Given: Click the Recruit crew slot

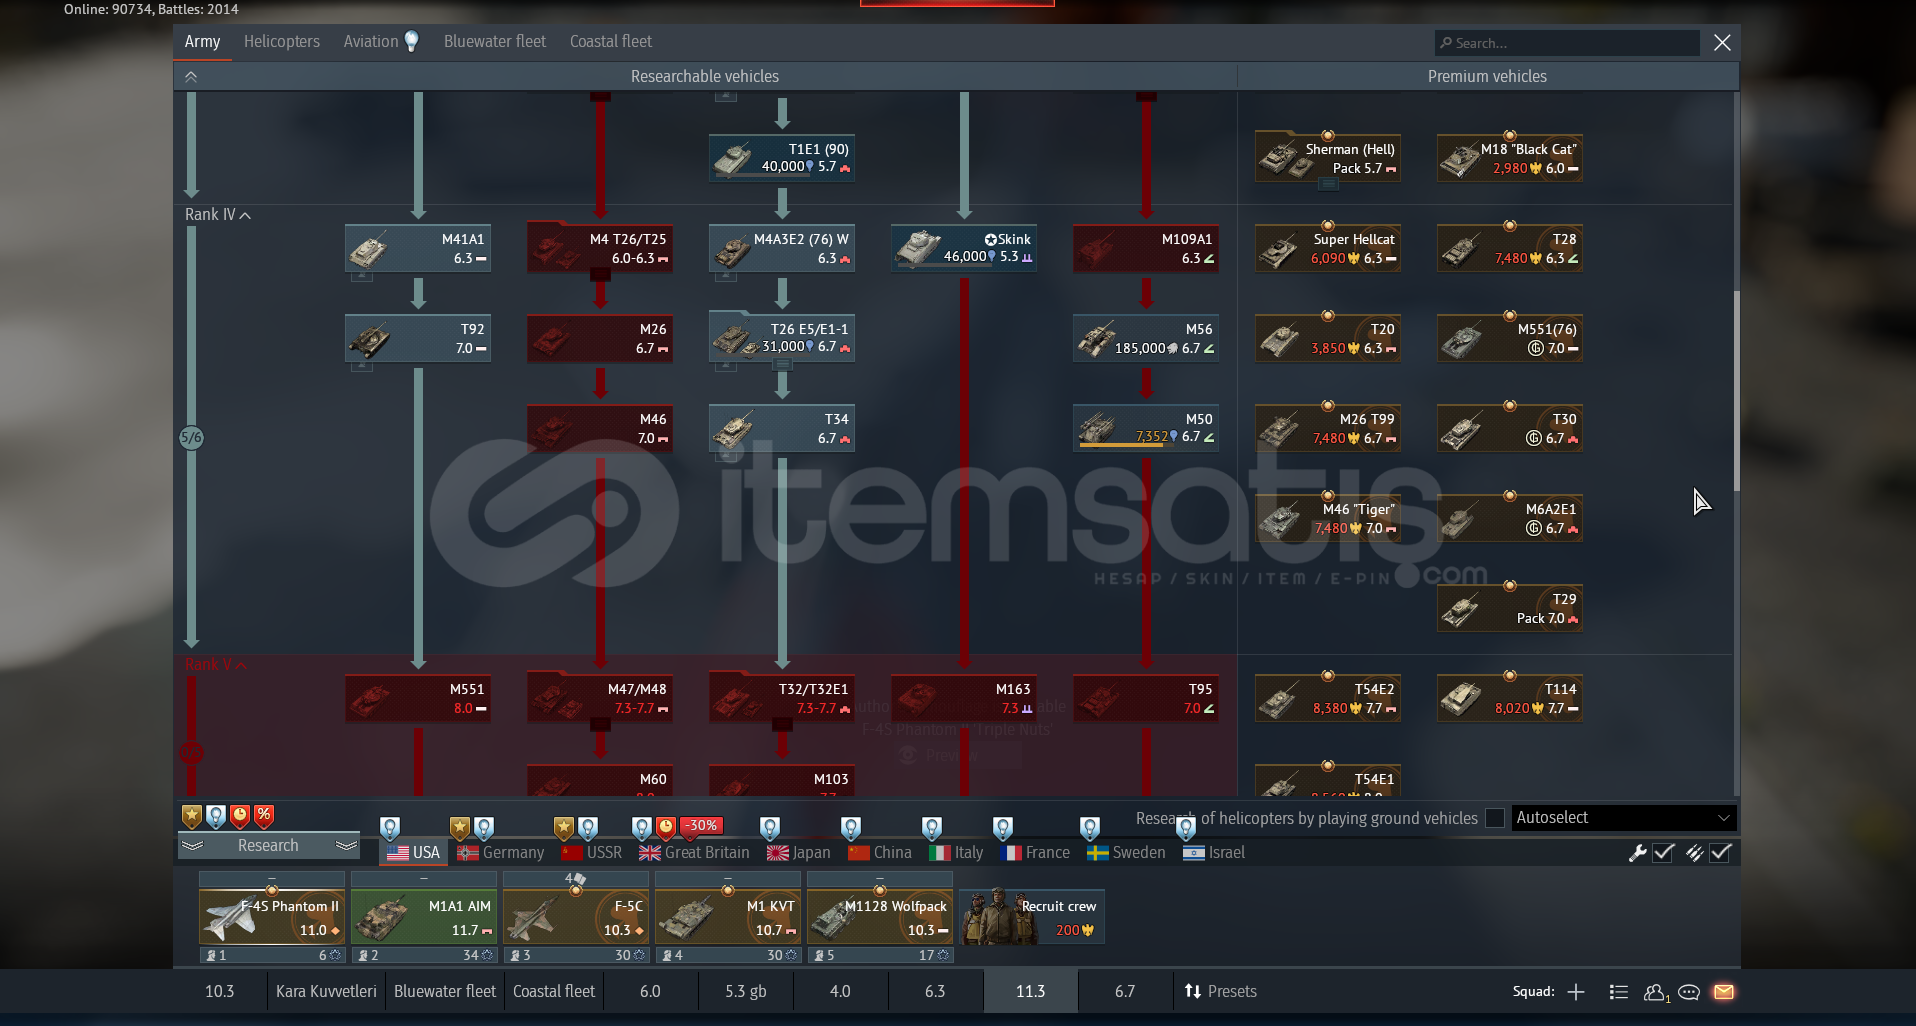Looking at the screenshot, I should [x=1031, y=918].
